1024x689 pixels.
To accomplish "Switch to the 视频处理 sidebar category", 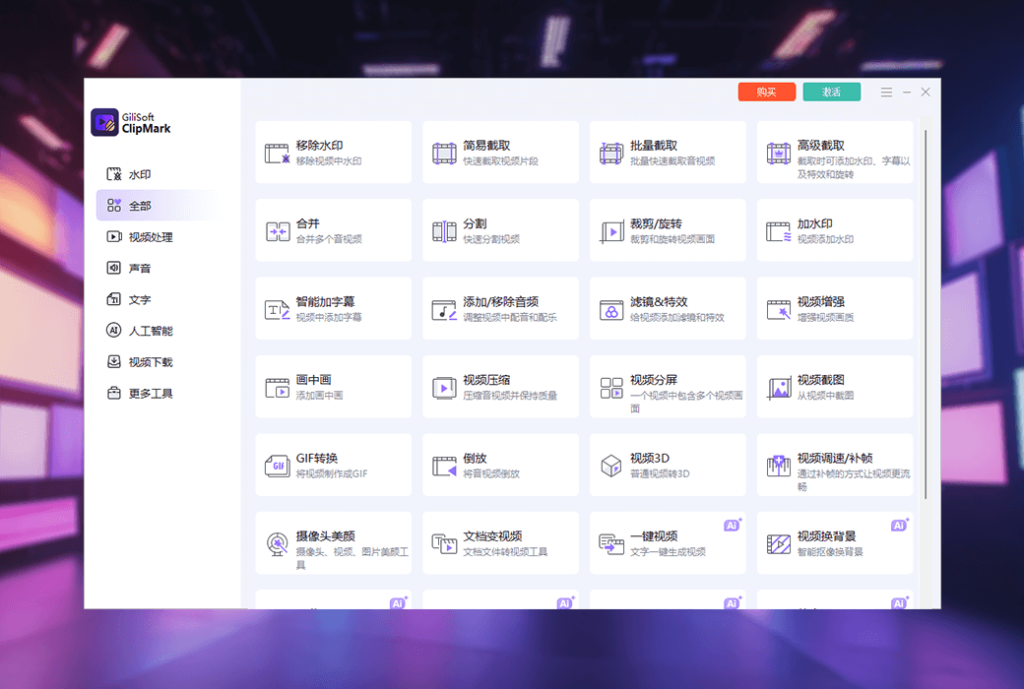I will tap(160, 237).
